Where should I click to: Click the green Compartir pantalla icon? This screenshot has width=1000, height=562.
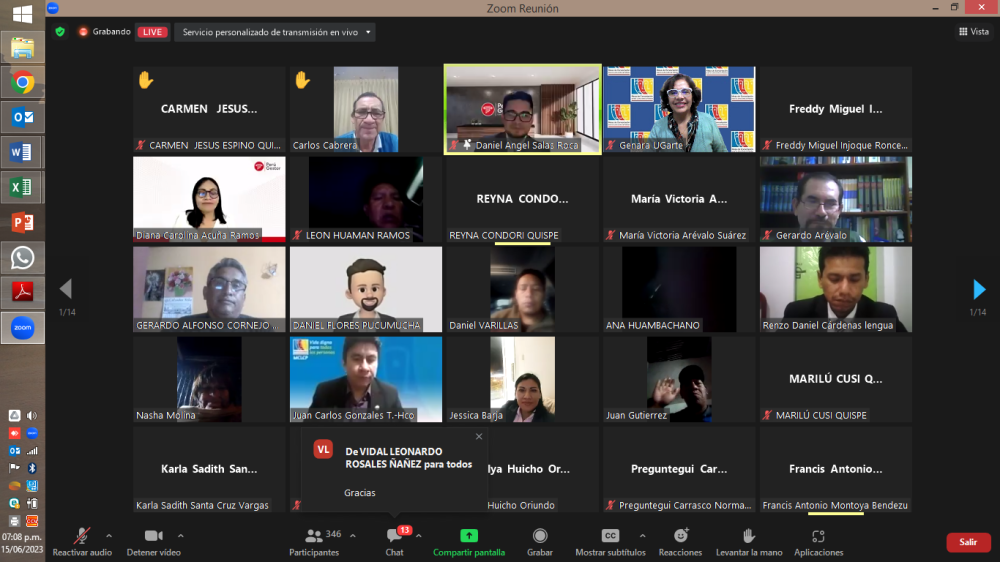[468, 536]
